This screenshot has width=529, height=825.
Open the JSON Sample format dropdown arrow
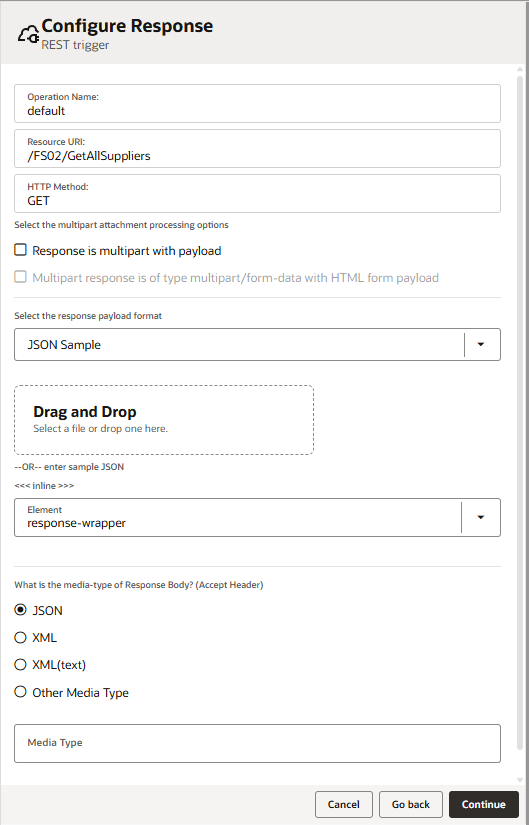tap(481, 345)
